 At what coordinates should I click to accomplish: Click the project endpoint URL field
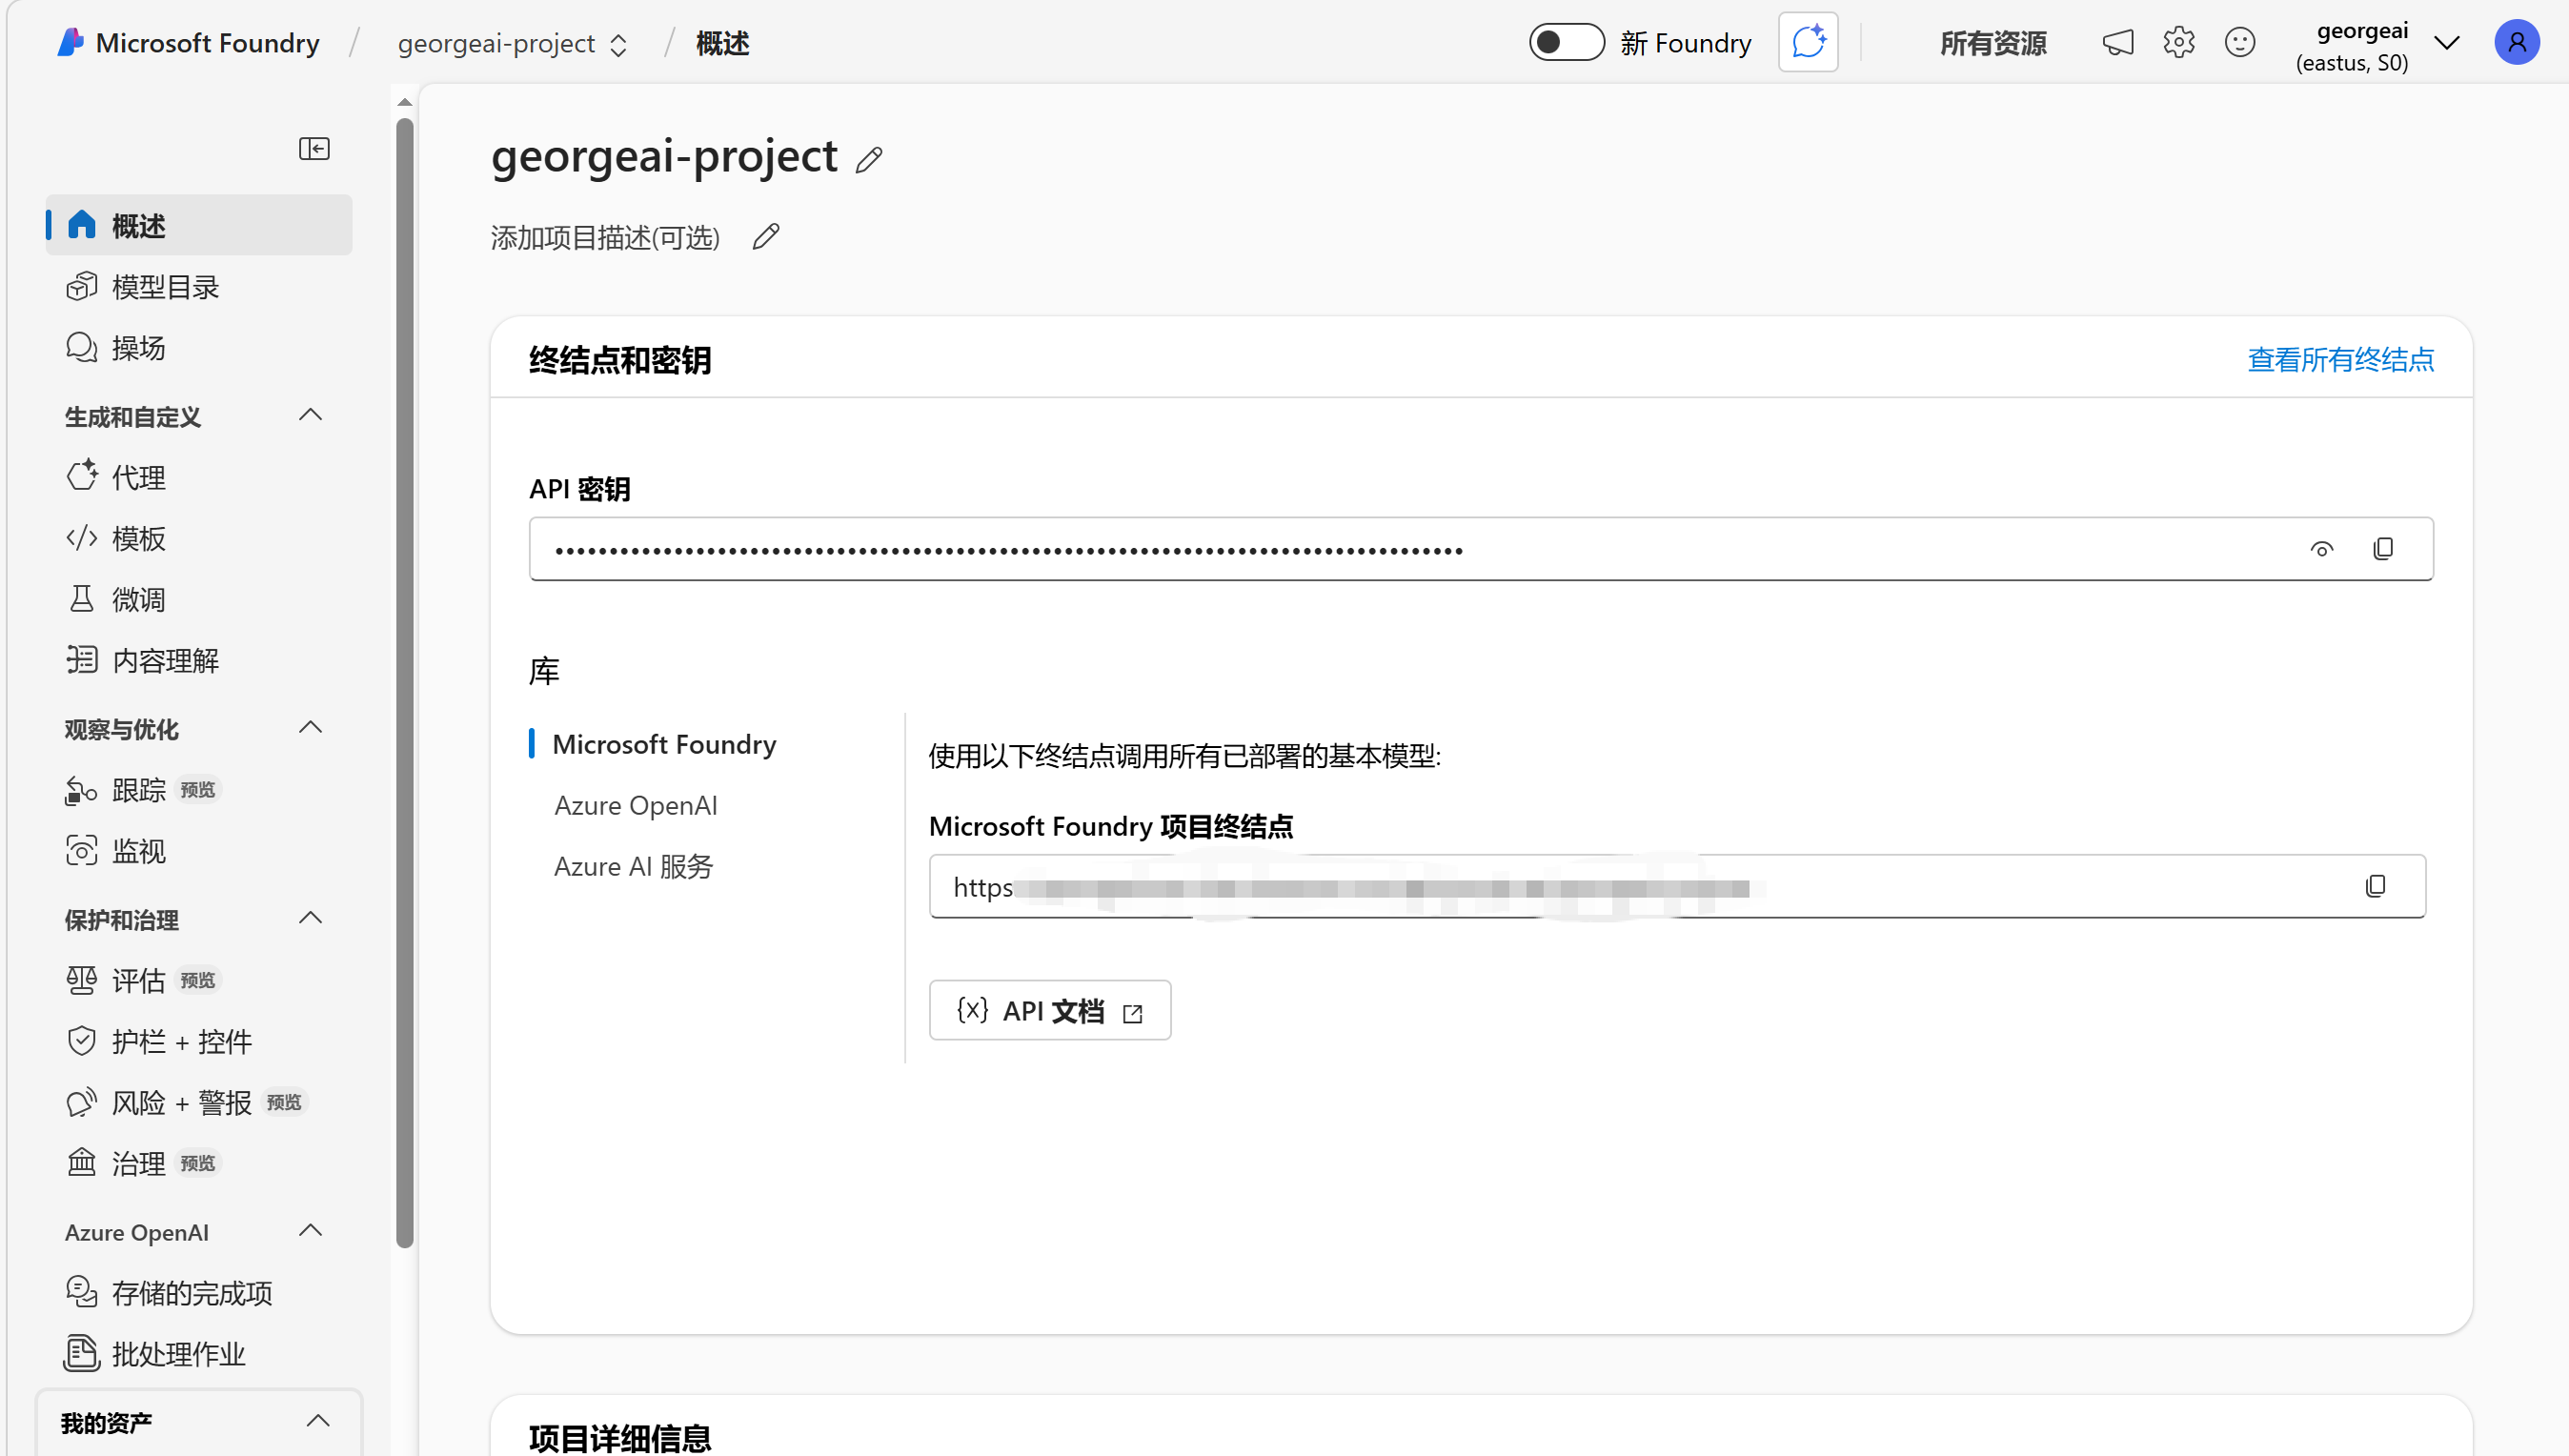click(x=1677, y=886)
